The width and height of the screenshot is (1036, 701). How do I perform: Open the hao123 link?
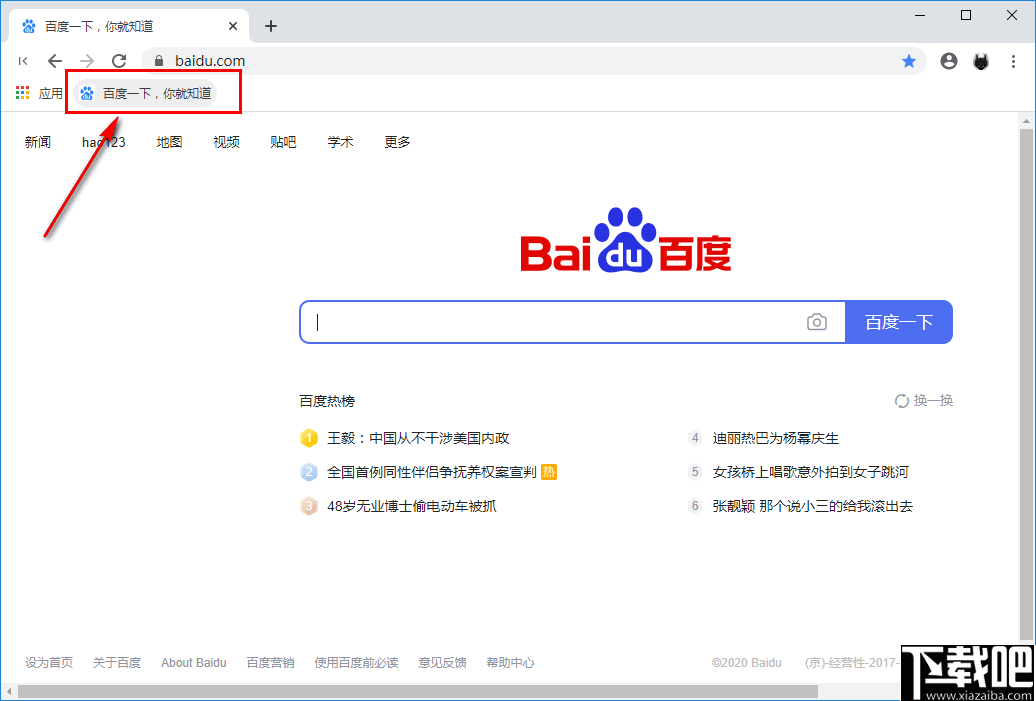coord(104,142)
